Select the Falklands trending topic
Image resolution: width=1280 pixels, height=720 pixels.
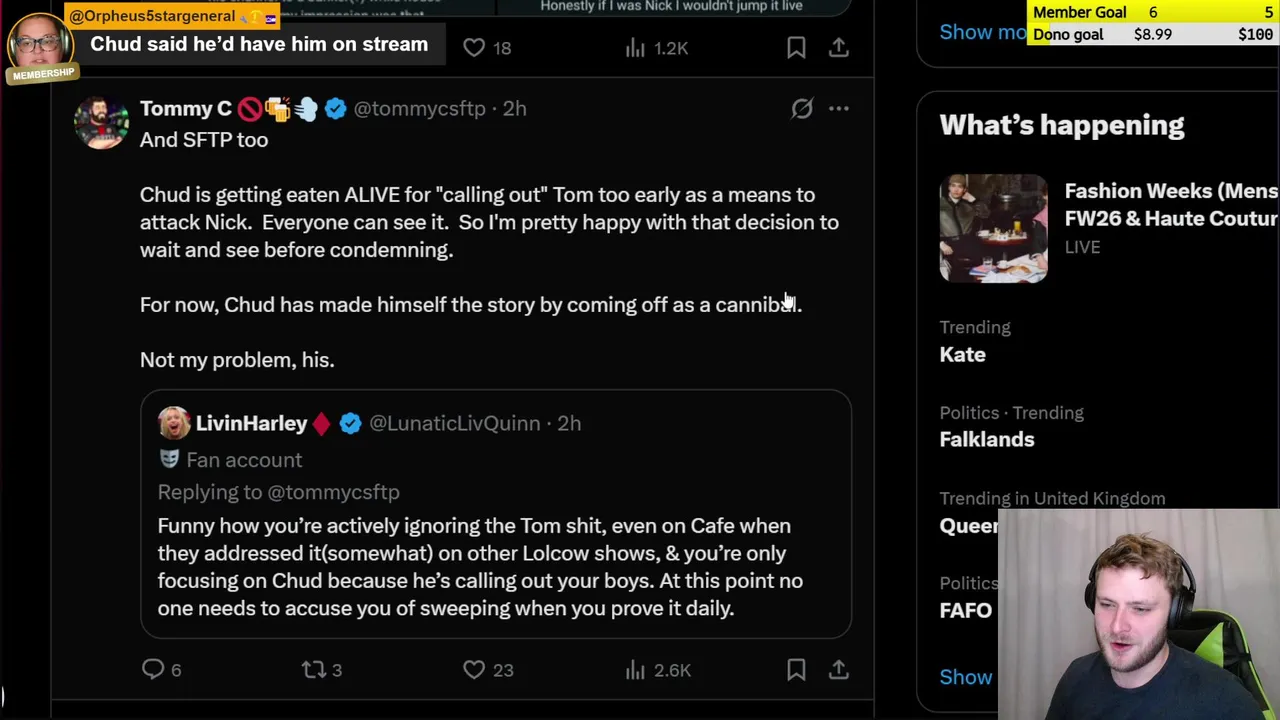[x=986, y=439]
